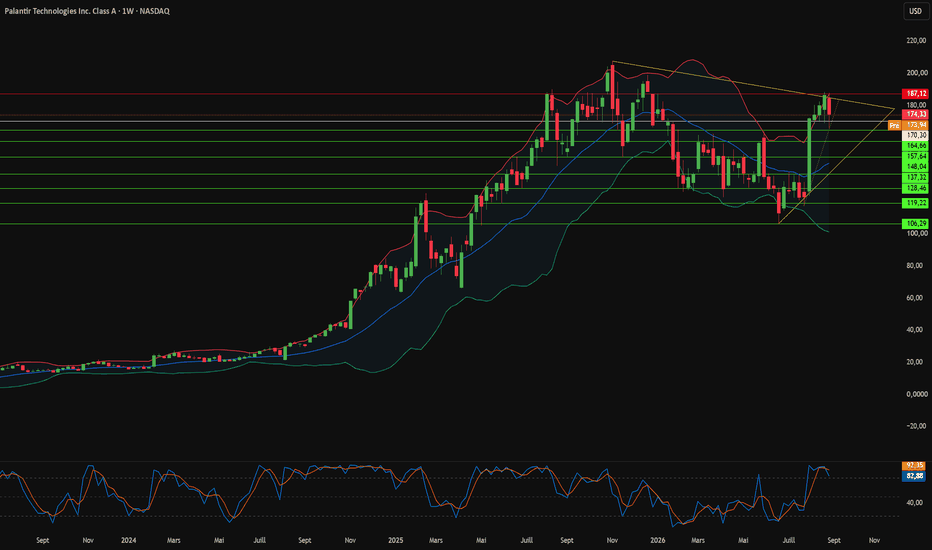Click the green 128,46 price level label
The image size is (932, 550).
[x=915, y=188]
